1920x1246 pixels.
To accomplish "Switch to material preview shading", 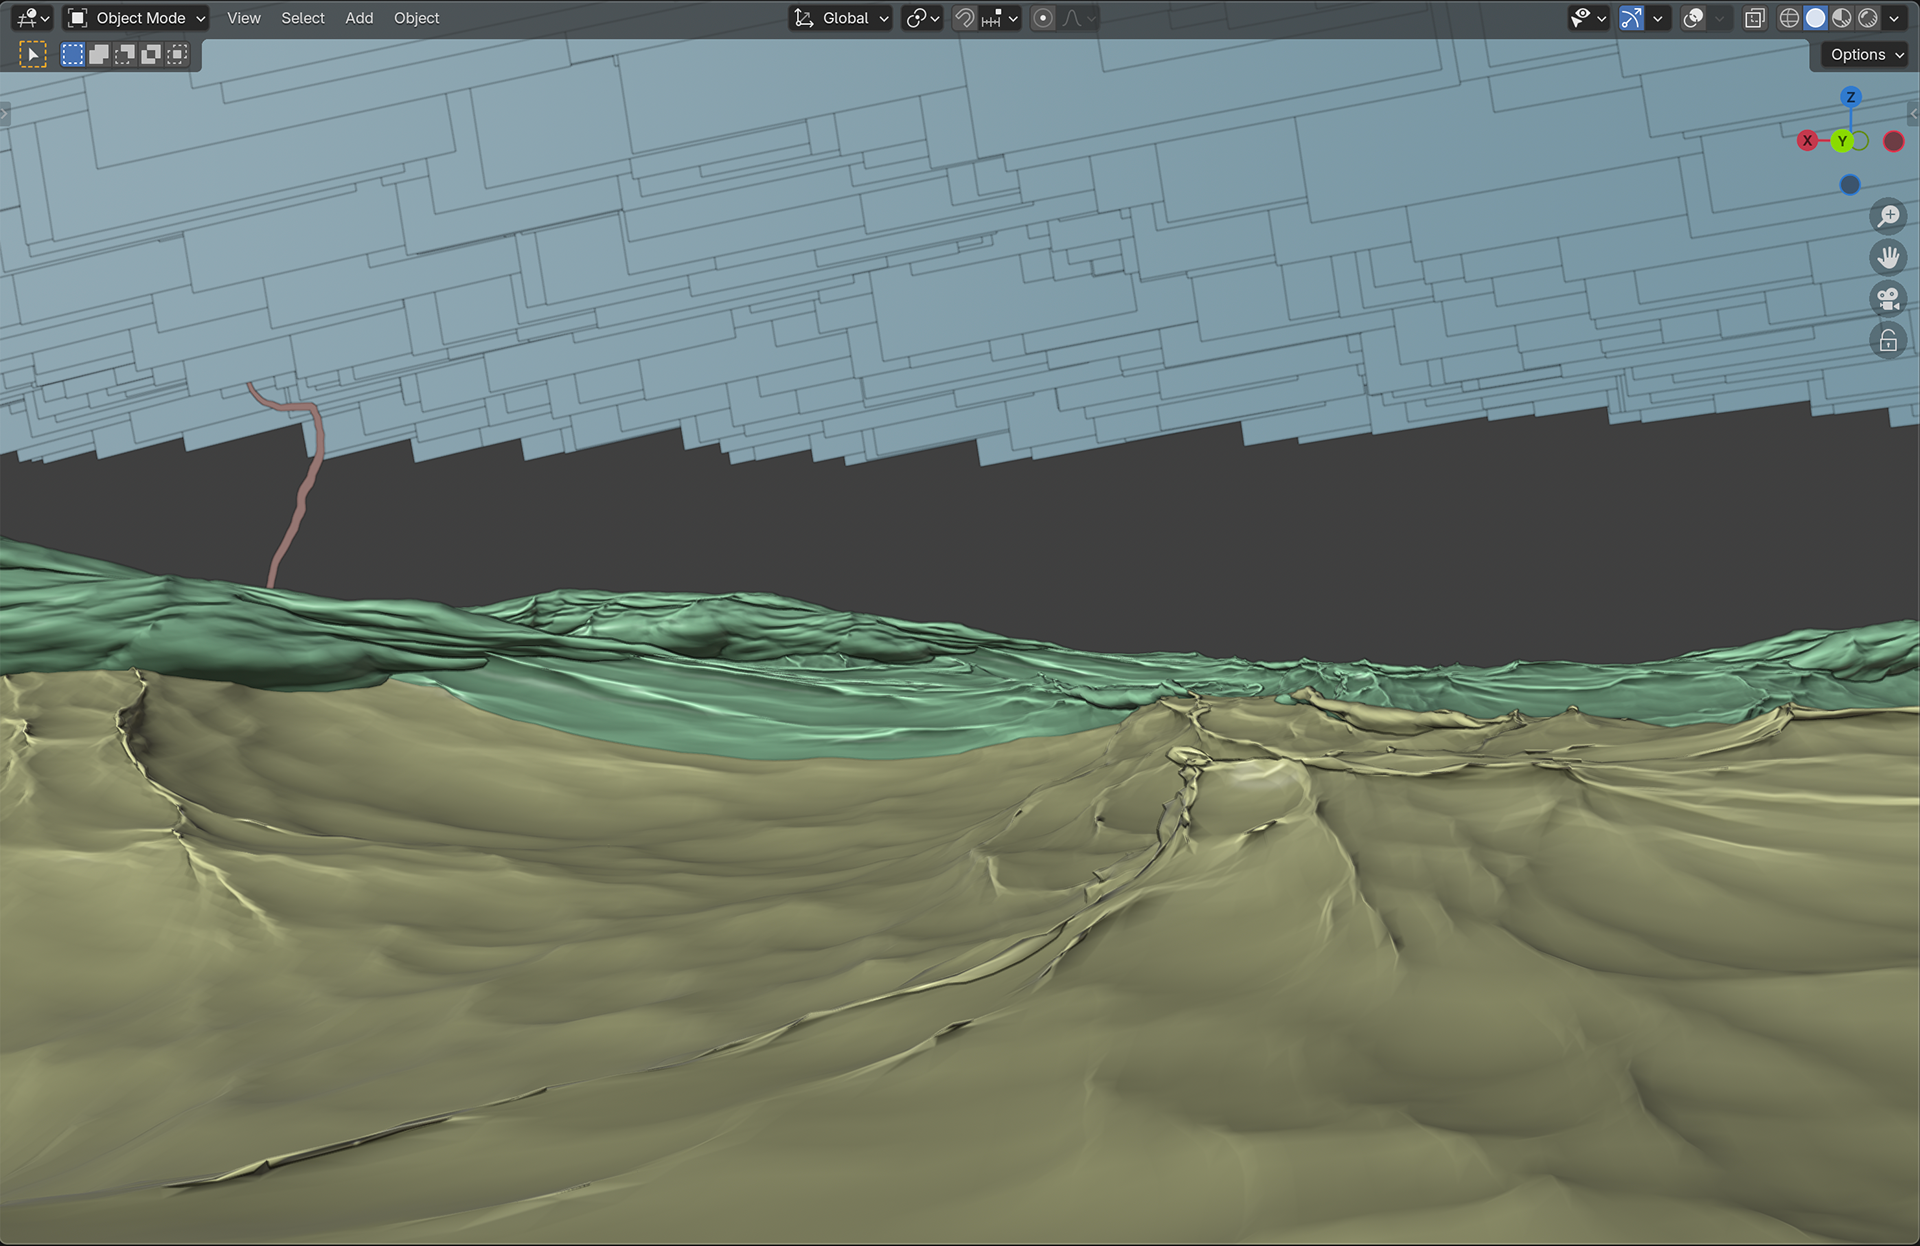I will 1841,18.
